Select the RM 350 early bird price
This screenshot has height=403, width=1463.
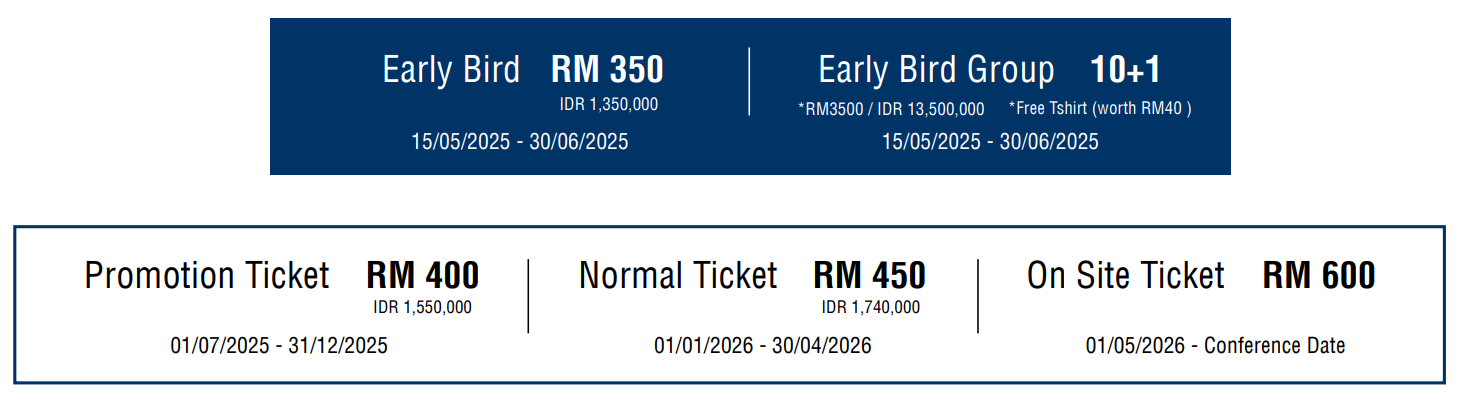607,70
